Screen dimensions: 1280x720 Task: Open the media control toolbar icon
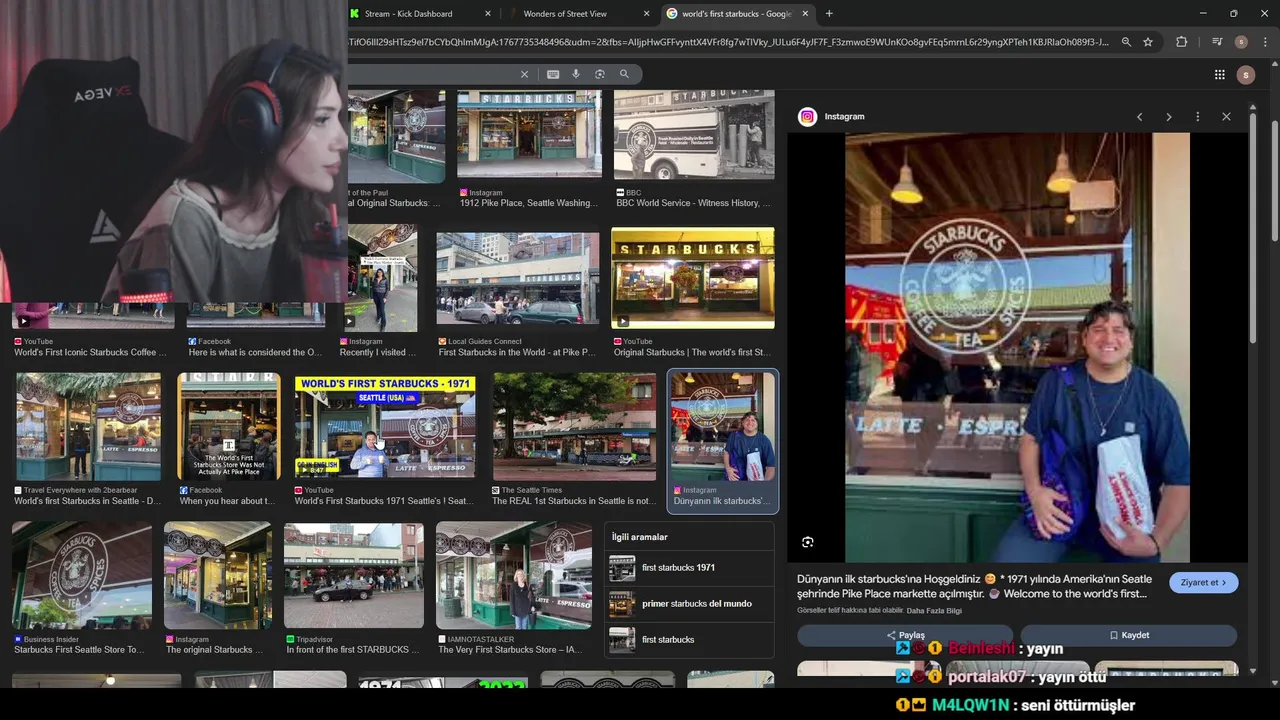[1217, 42]
